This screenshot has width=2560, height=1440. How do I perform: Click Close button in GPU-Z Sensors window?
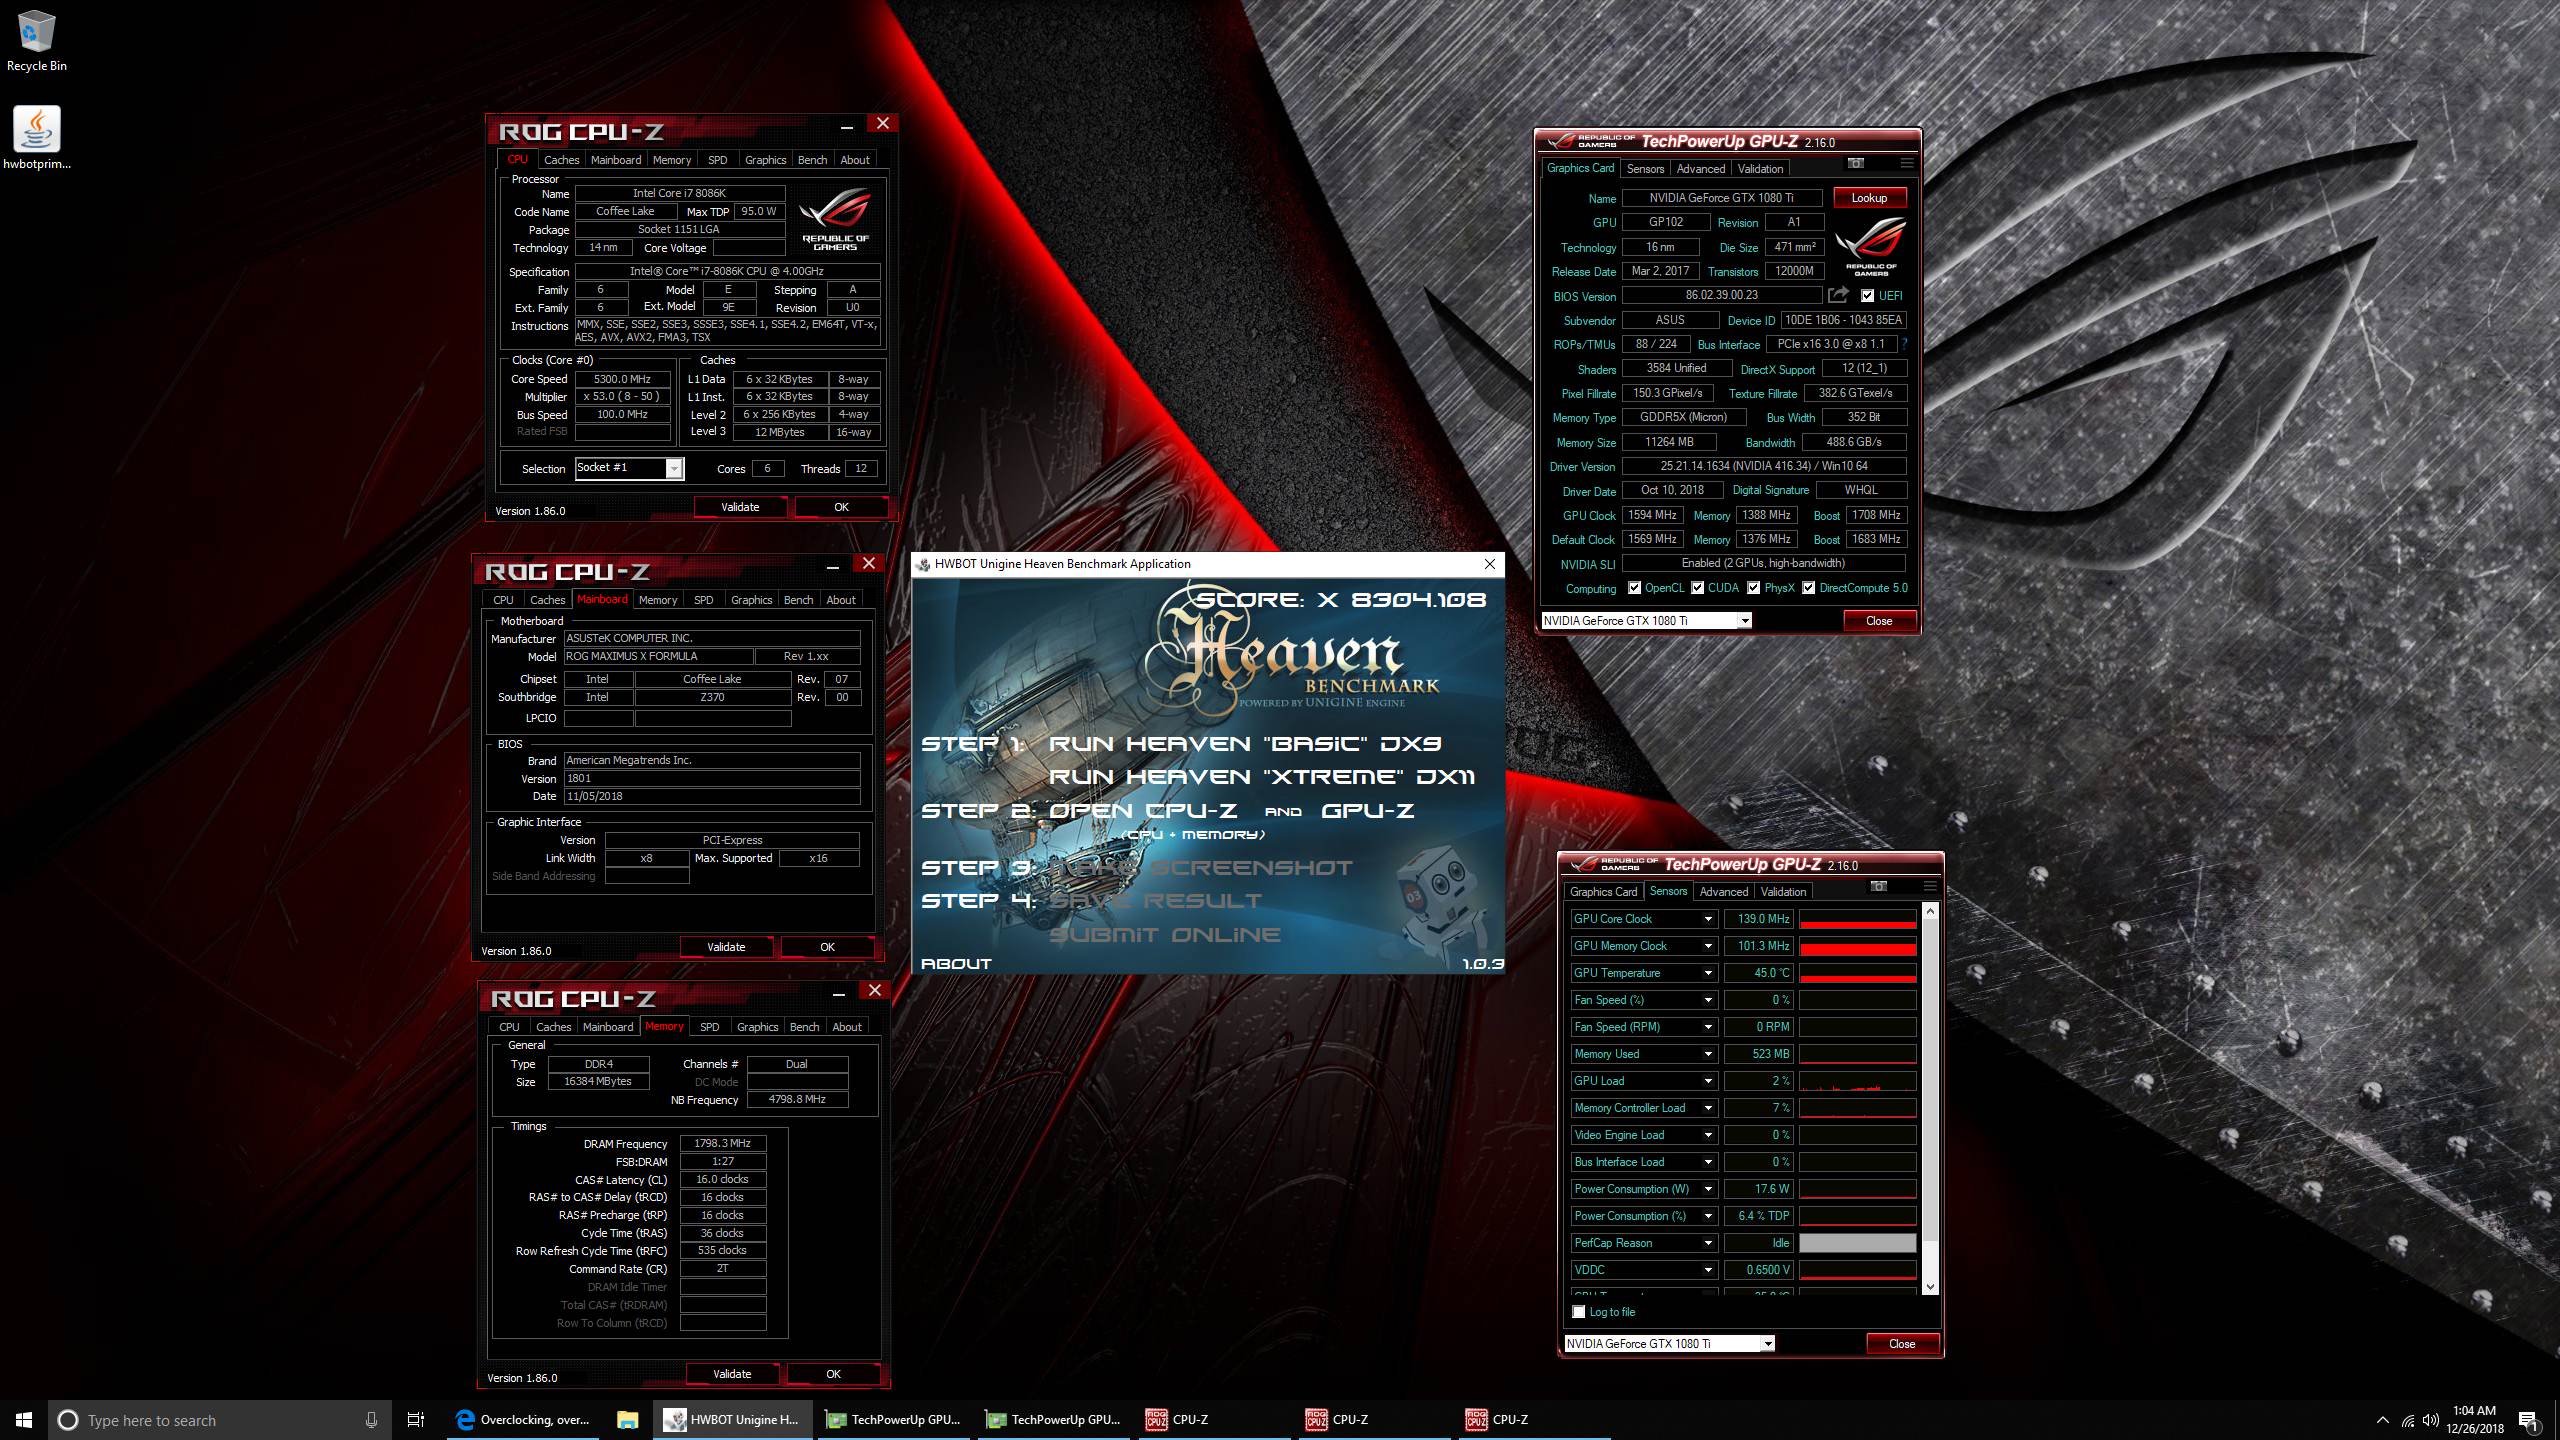(1902, 1344)
